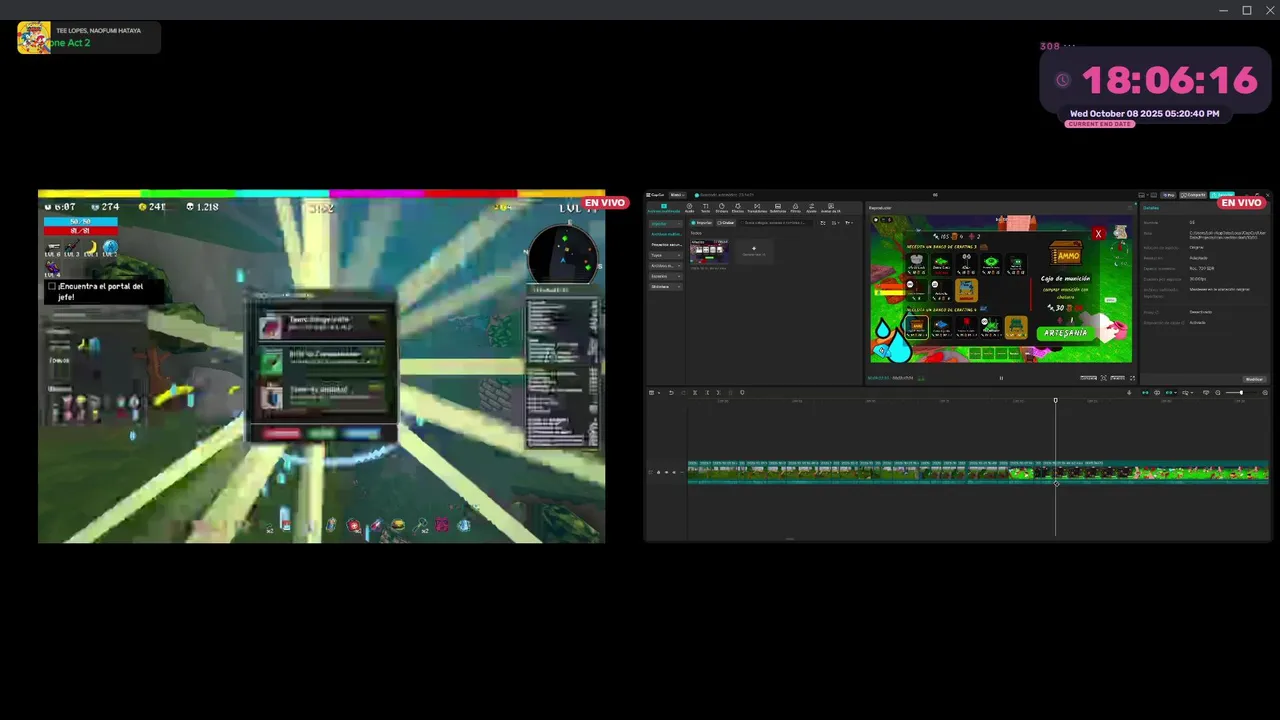The image size is (1280, 720).
Task: Click the rainbow progress bar above game
Action: [321, 193]
